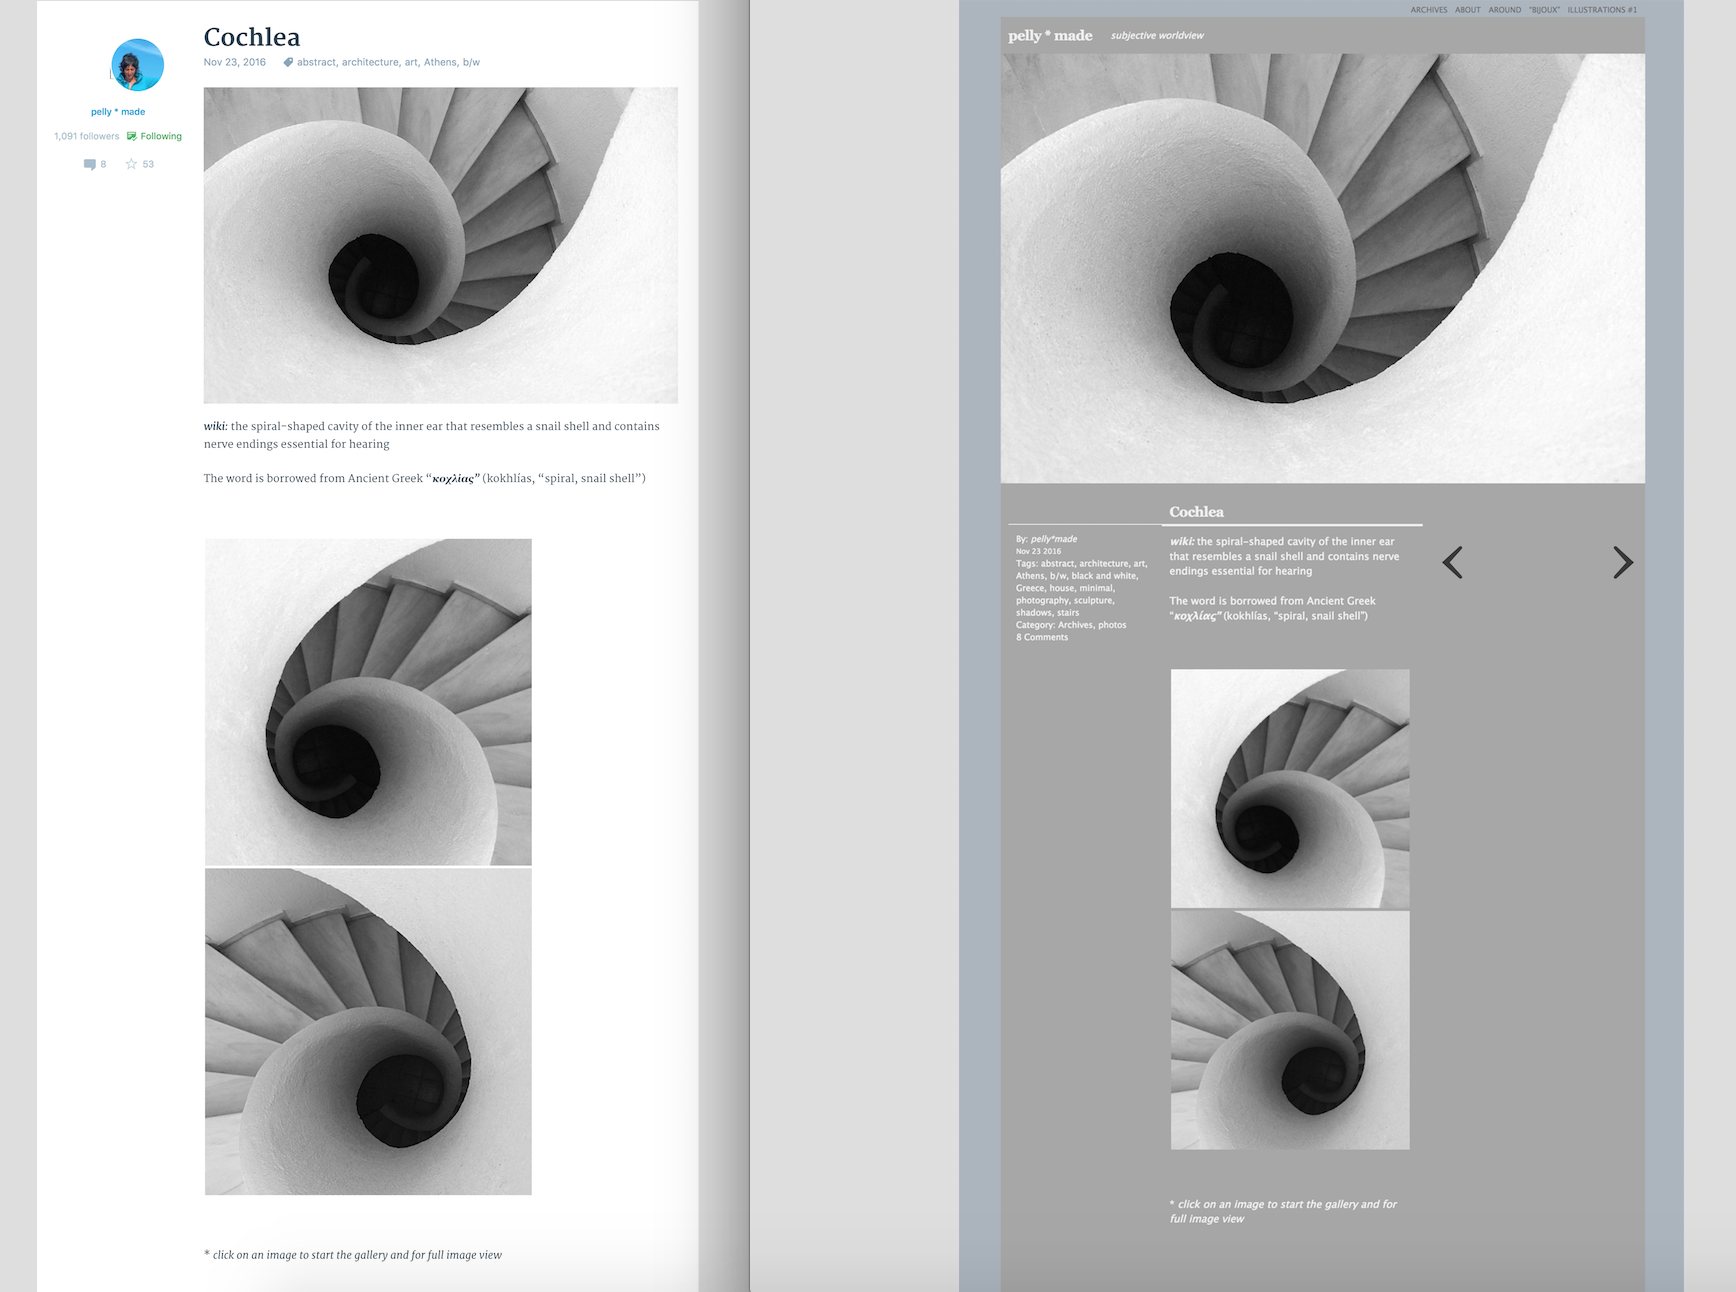Screen dimensions: 1736x1292
Task: Click the star like icon
Action: [131, 164]
